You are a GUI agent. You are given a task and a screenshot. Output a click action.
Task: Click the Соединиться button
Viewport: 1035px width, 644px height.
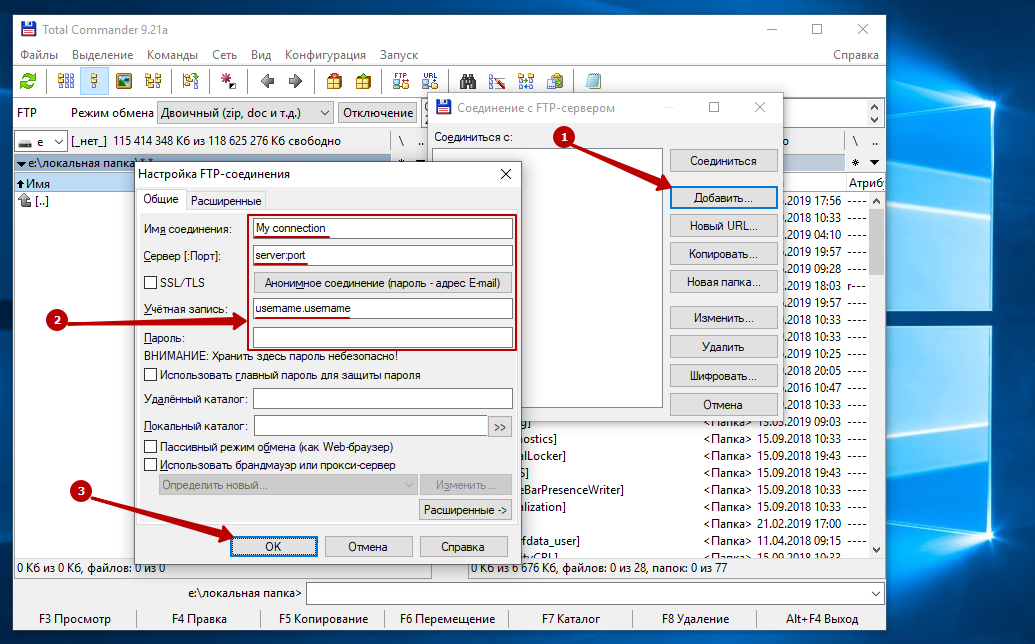723,161
